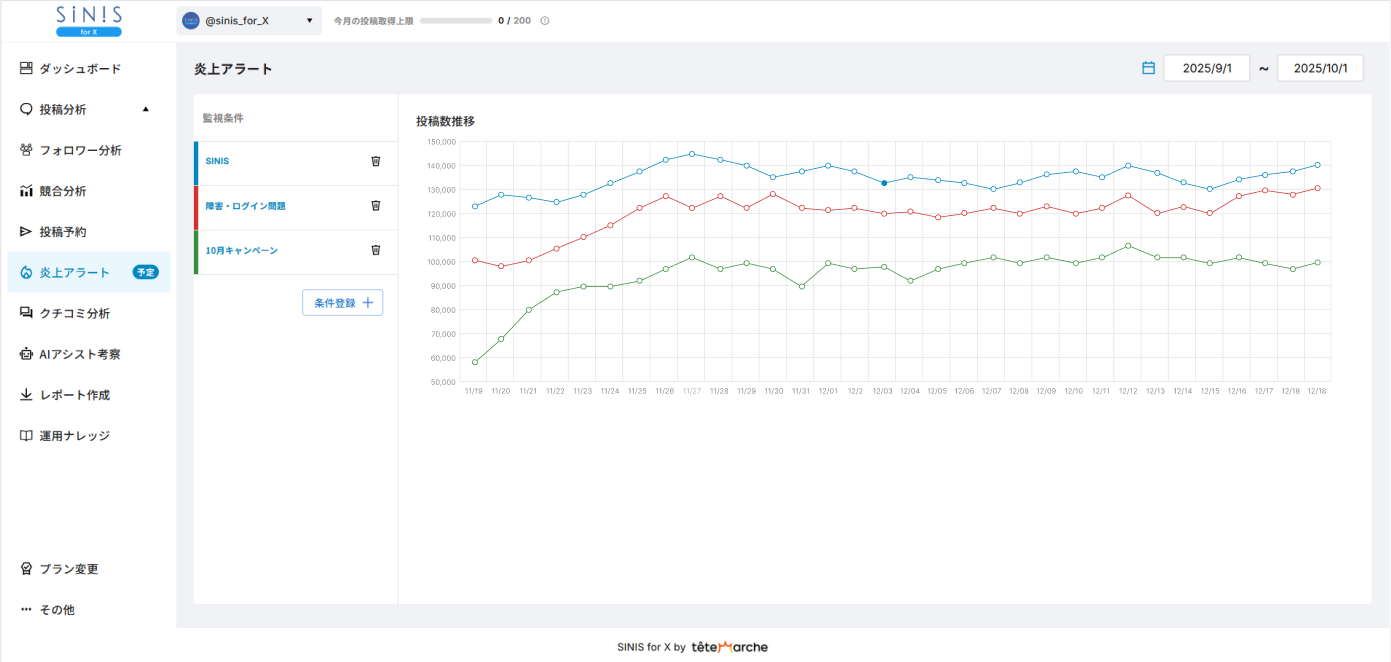Collapse the 投稿分析 menu arrow
This screenshot has width=1391, height=662.
point(146,109)
